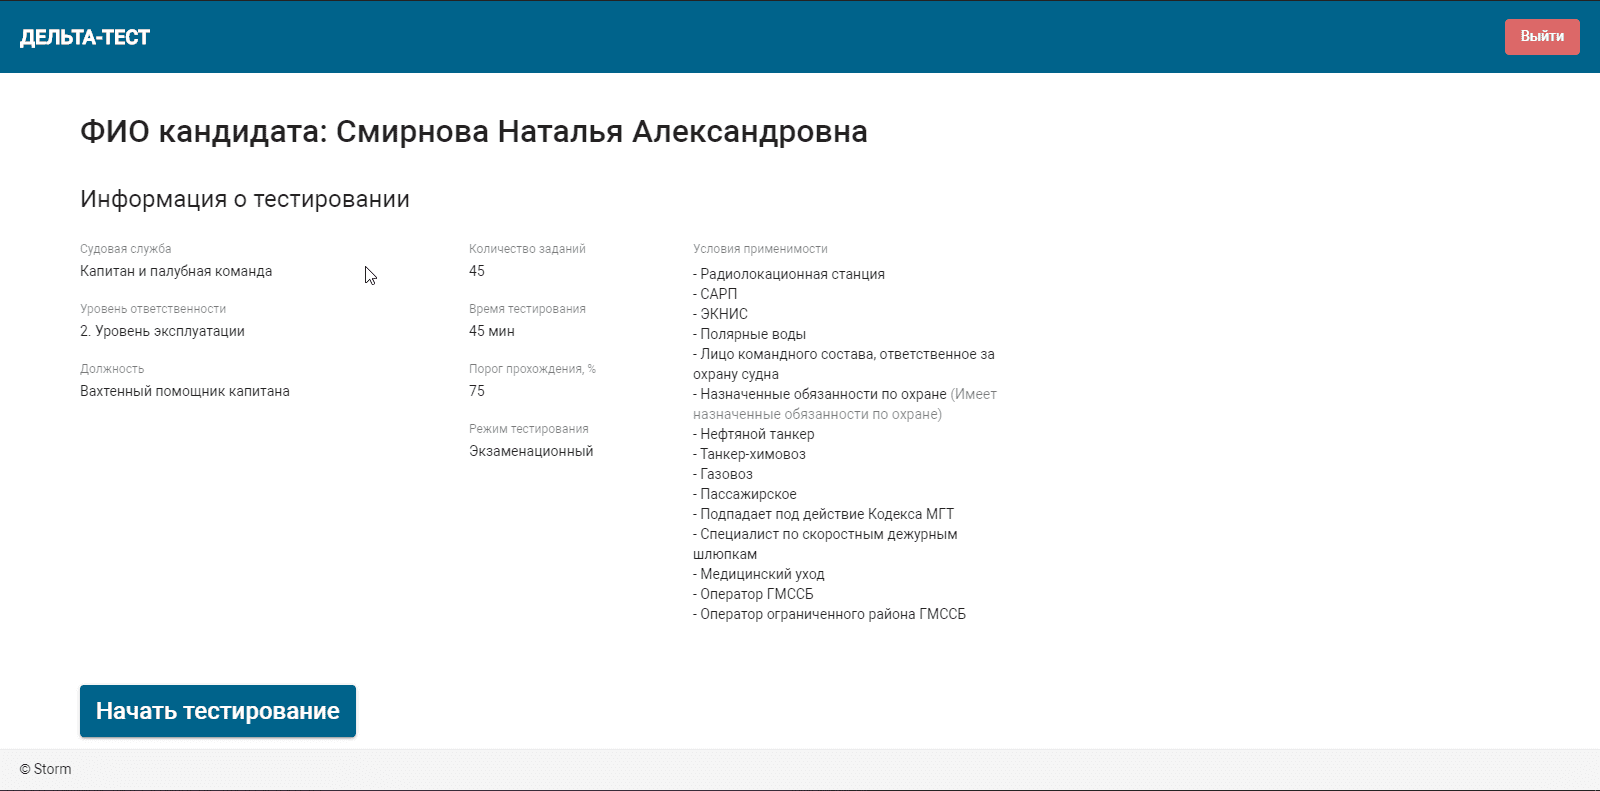Click the 2. Уровень эксплуатации value
The image size is (1600, 791).
pos(162,331)
